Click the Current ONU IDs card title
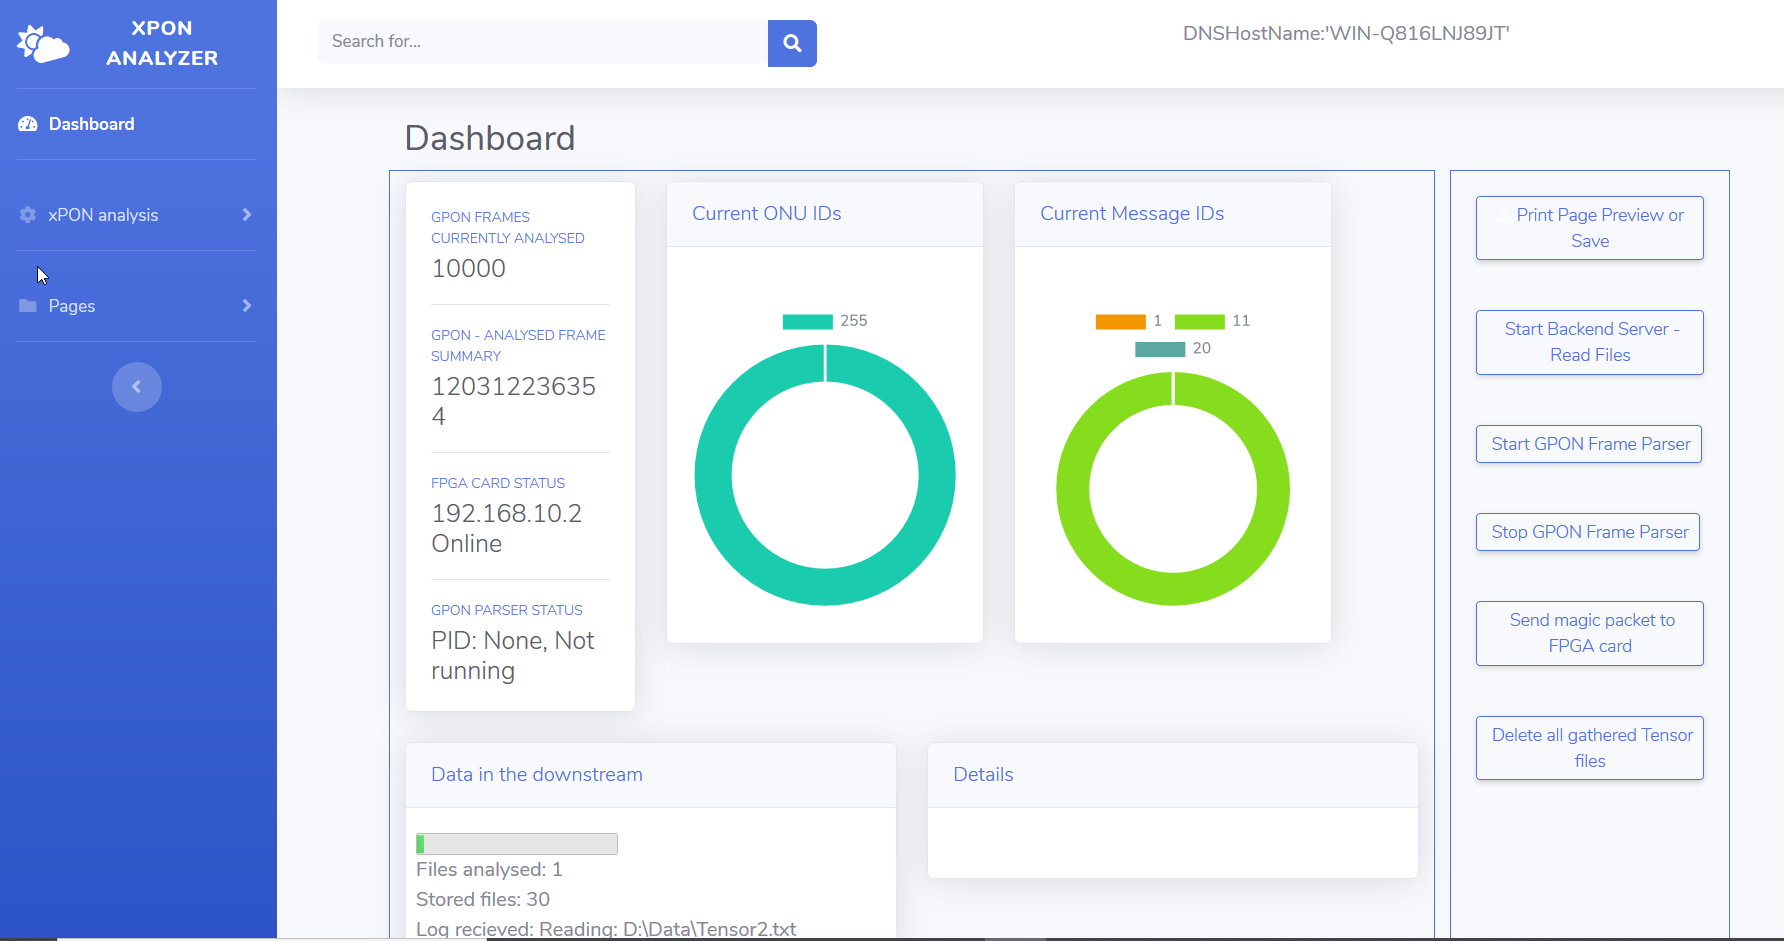Viewport: 1784px width, 941px height. (767, 214)
